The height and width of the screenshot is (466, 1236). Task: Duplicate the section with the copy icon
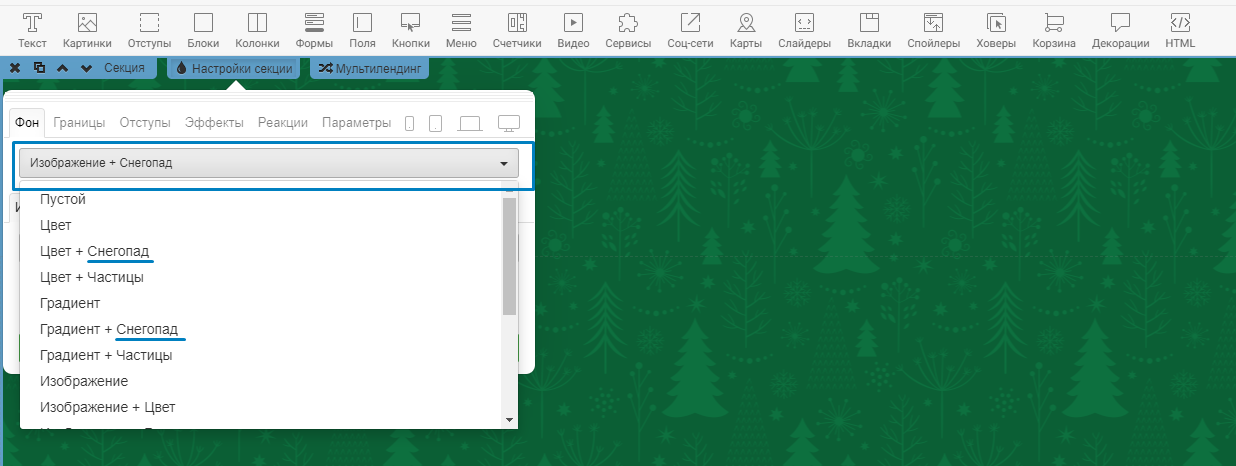tap(39, 68)
